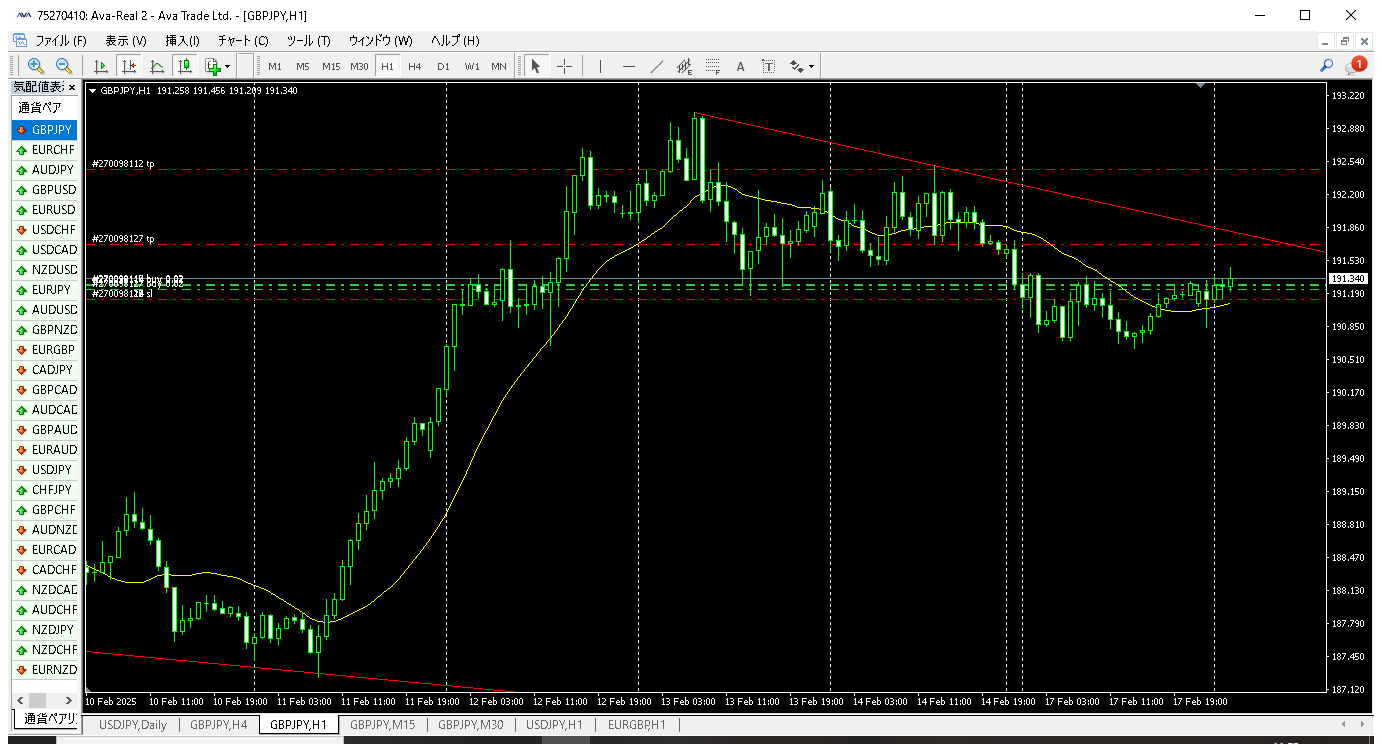Select EURCHF in Market Watch
The height and width of the screenshot is (744, 1382).
45,150
